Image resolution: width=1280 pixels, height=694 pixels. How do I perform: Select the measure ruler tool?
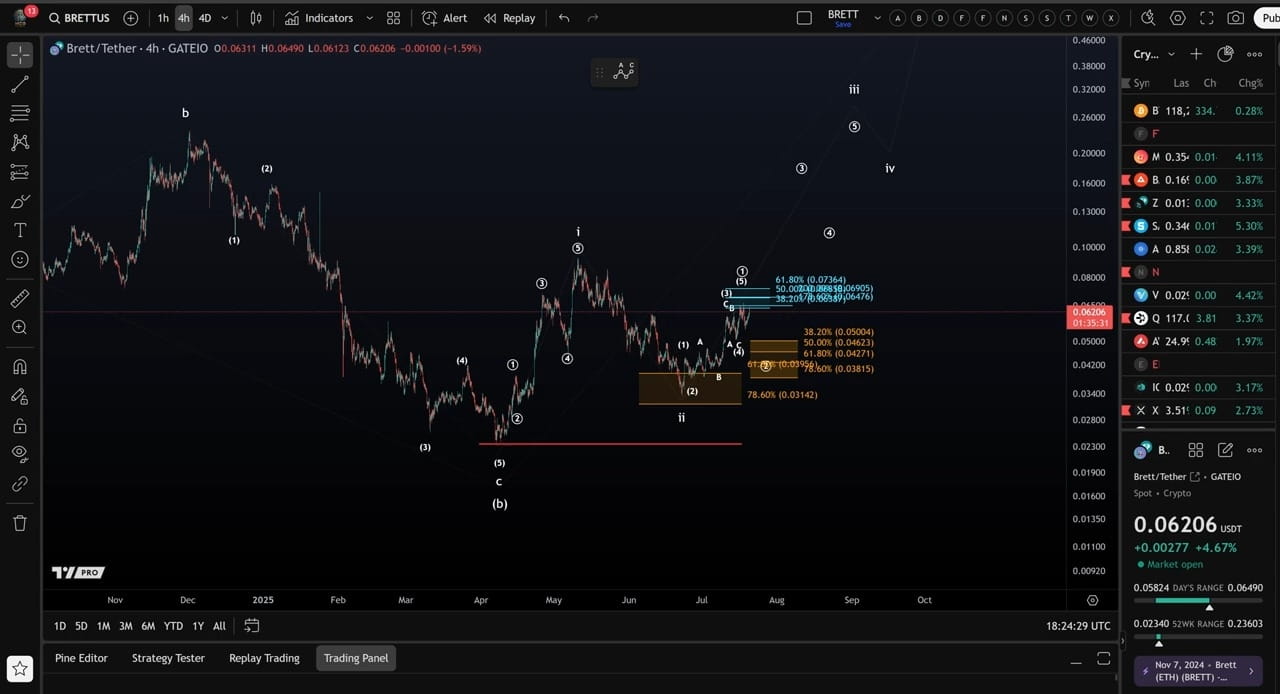click(x=20, y=298)
